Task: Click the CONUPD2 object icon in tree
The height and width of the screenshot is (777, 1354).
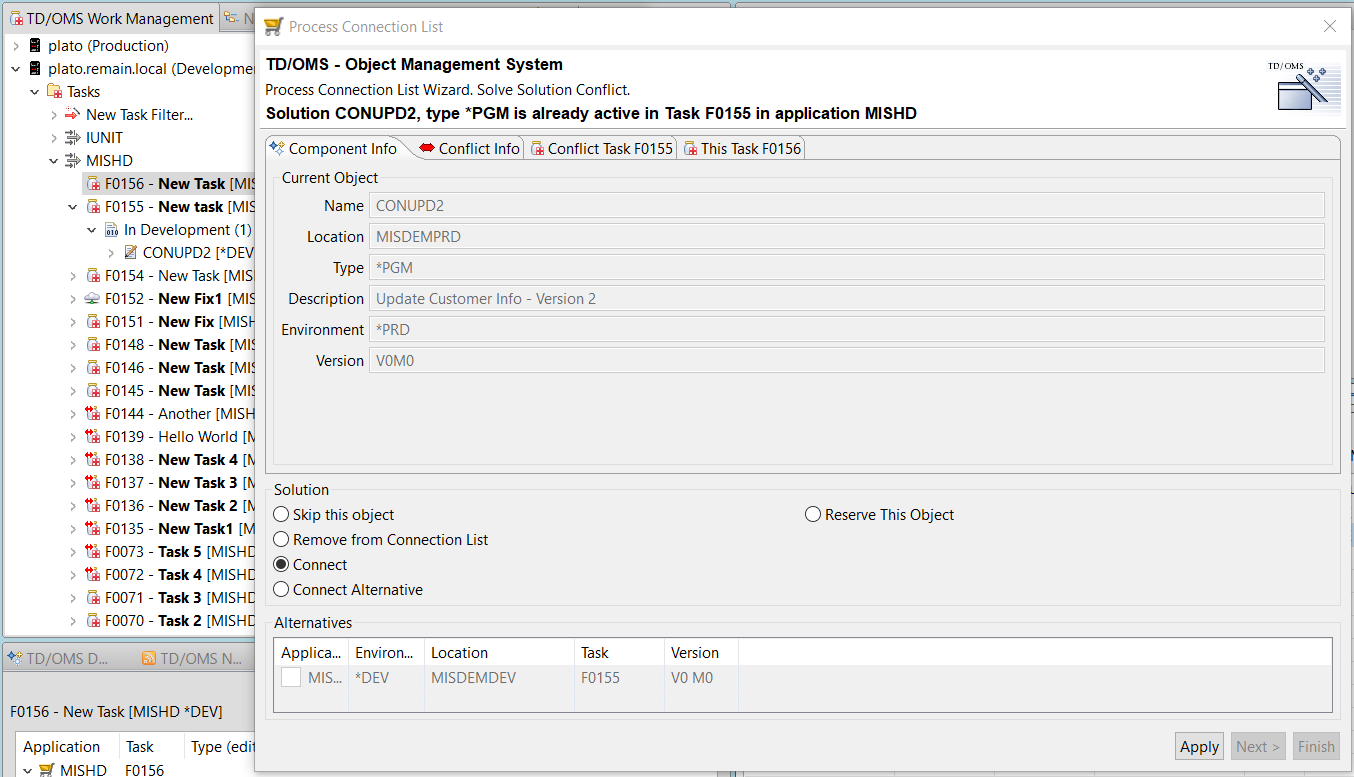Action: [130, 253]
